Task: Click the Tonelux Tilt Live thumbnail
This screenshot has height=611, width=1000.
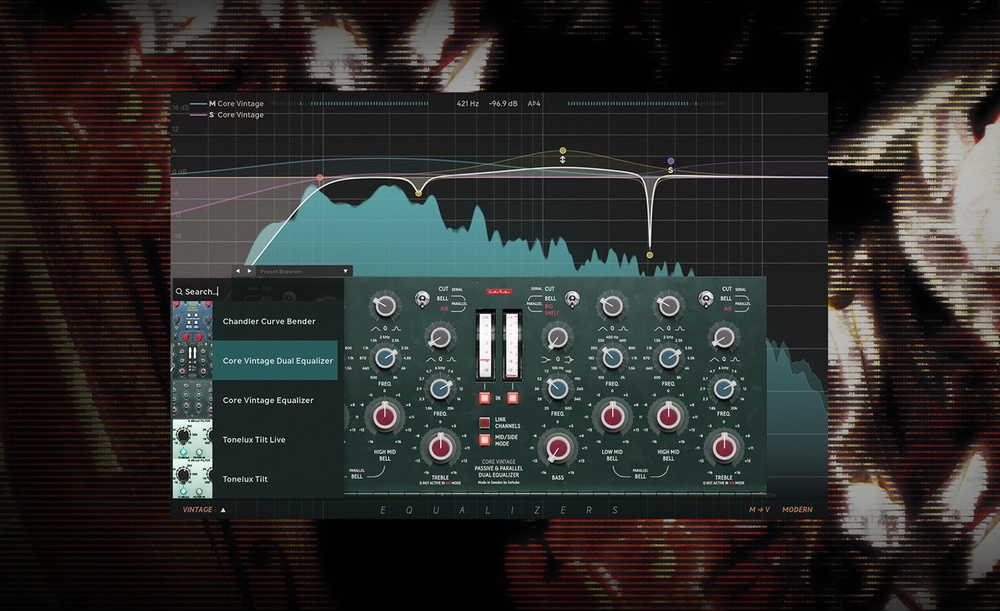Action: pyautogui.click(x=193, y=439)
